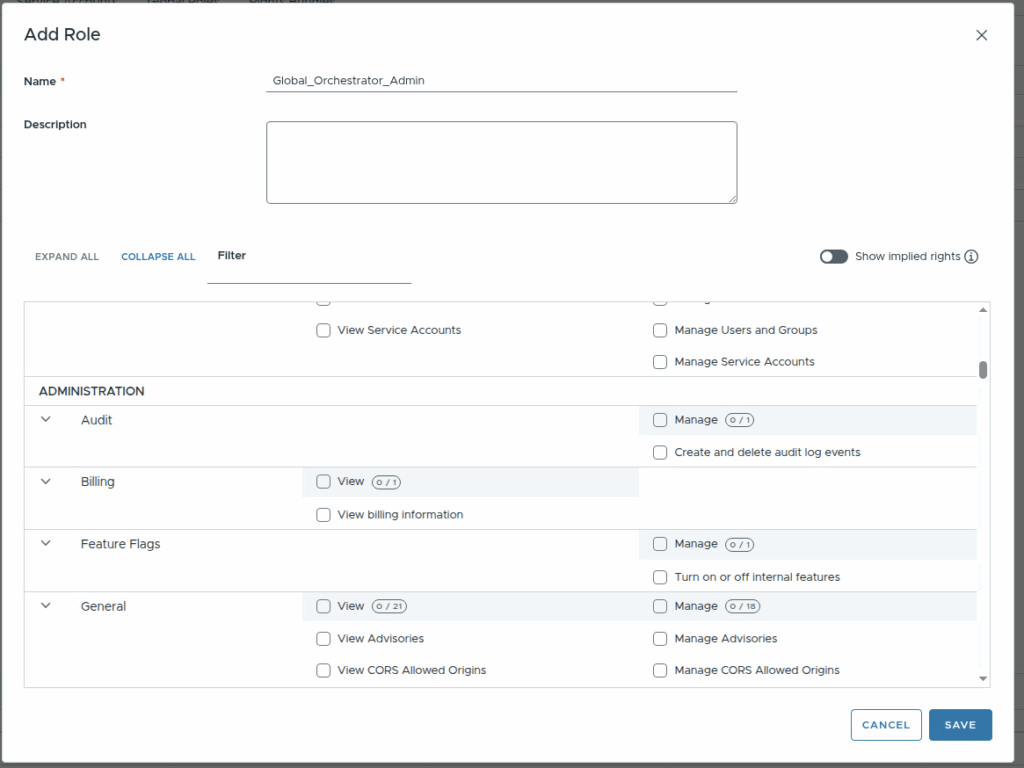Collapse the Billing section chevron
The image size is (1024, 768).
[45, 482]
